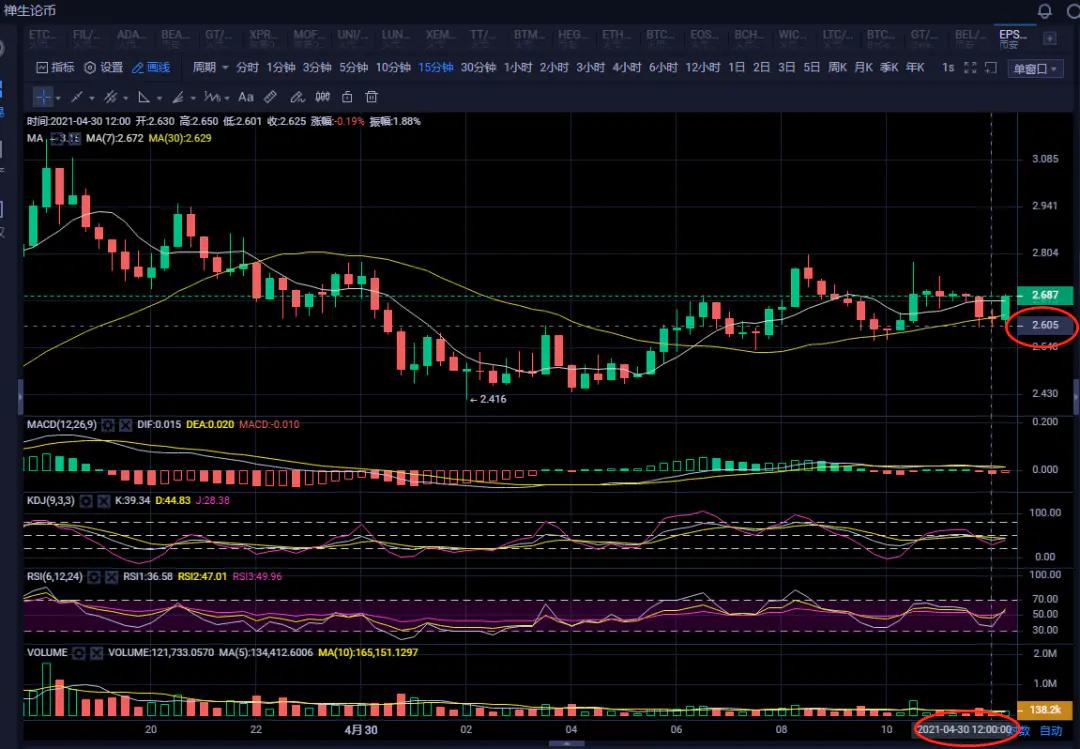This screenshot has height=749, width=1080.
Task: Select the 4小时 period
Action: click(627, 68)
